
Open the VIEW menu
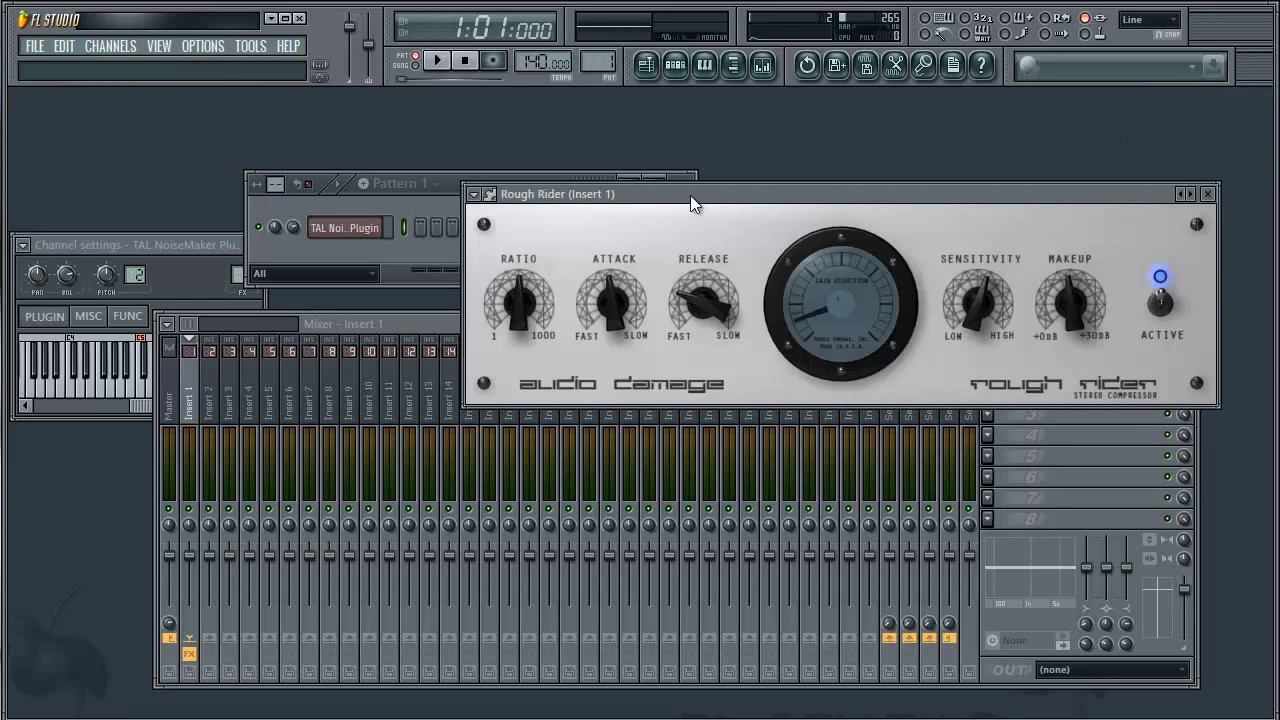159,46
